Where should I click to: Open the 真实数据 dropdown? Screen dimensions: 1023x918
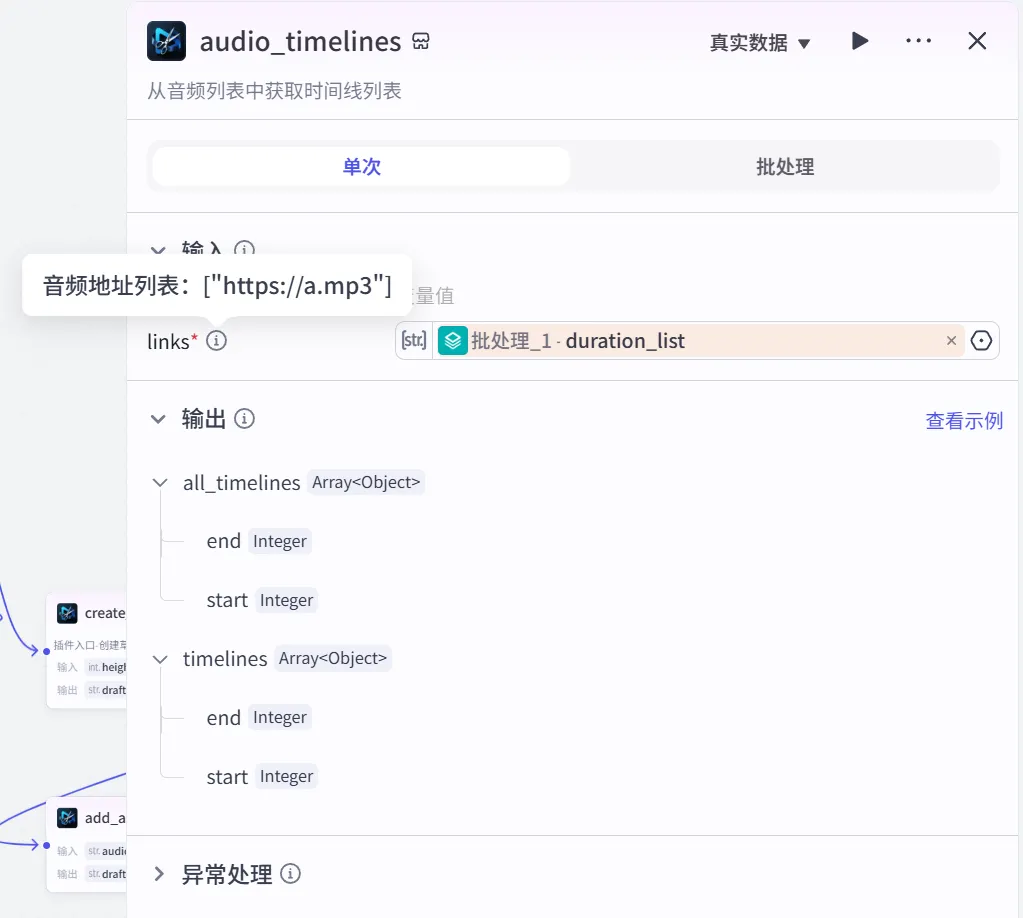(760, 42)
